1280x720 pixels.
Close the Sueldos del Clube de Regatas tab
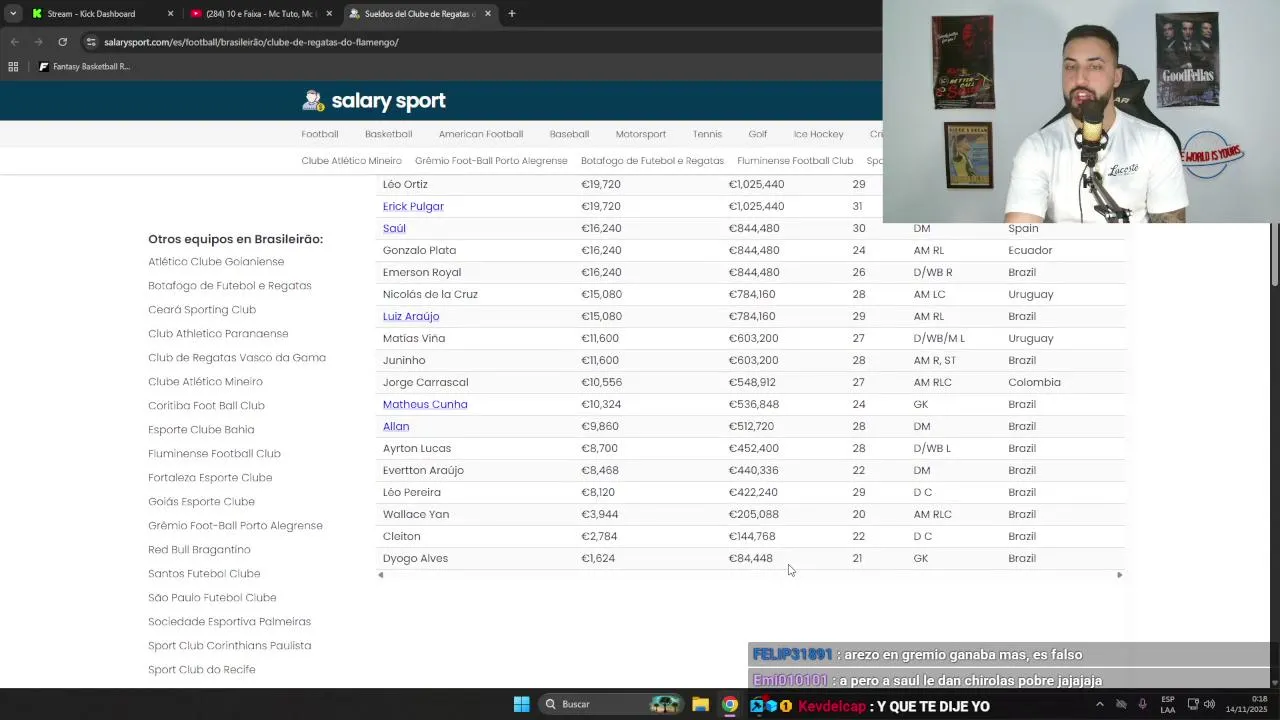488,14
